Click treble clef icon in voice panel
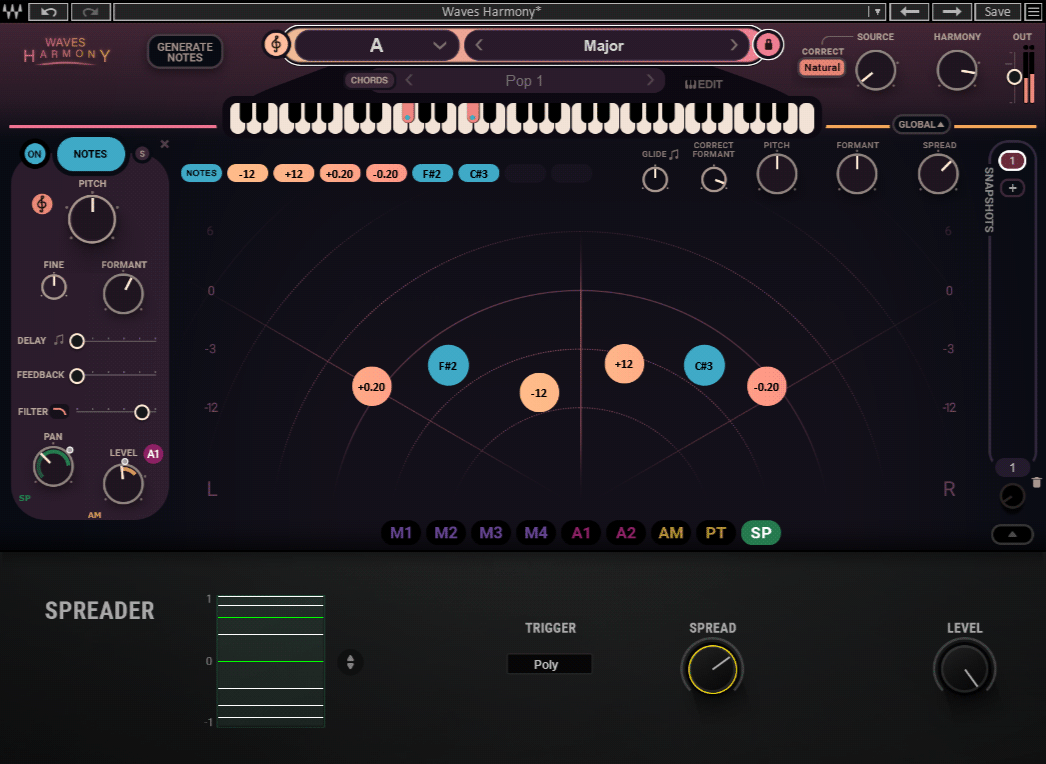Image resolution: width=1046 pixels, height=764 pixels. 42,204
